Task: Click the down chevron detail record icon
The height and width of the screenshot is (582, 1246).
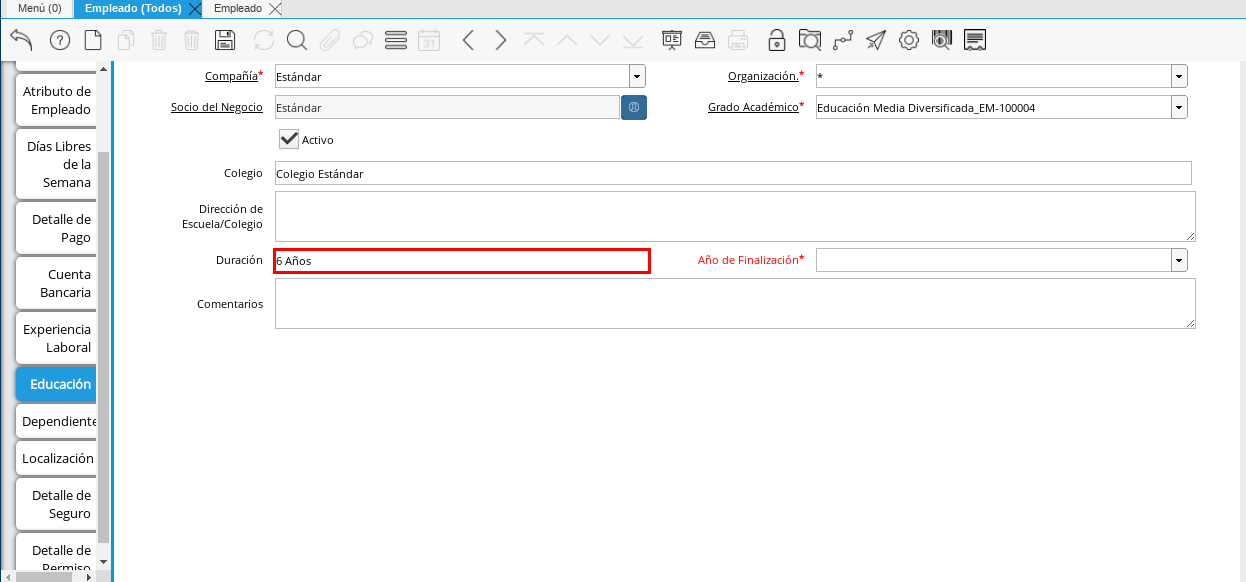Action: pos(600,40)
